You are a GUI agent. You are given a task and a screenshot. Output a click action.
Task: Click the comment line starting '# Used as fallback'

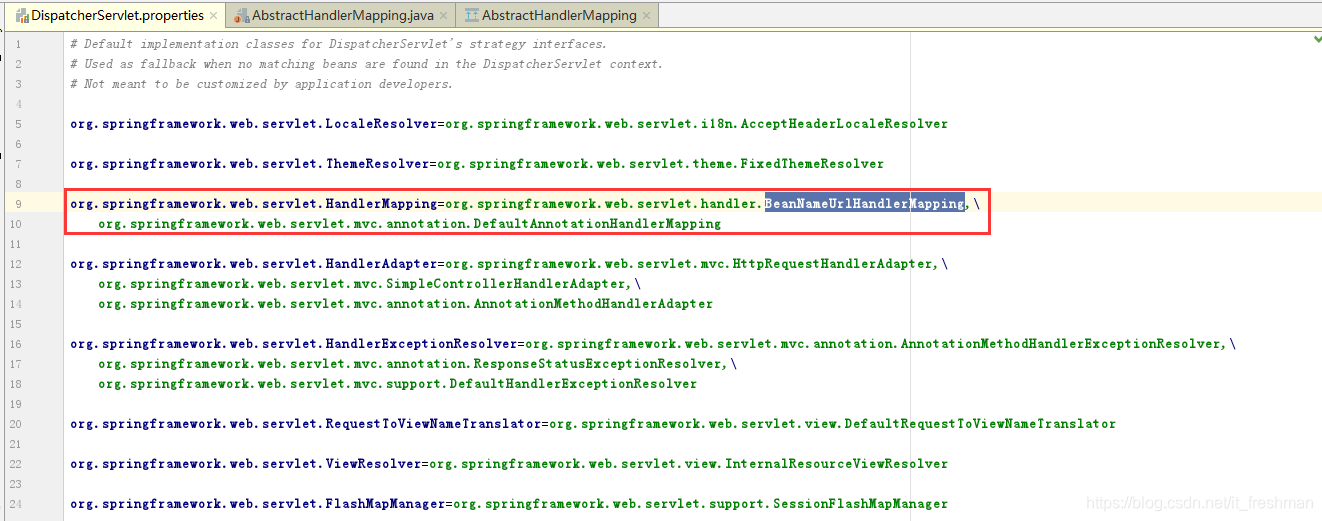coord(366,64)
